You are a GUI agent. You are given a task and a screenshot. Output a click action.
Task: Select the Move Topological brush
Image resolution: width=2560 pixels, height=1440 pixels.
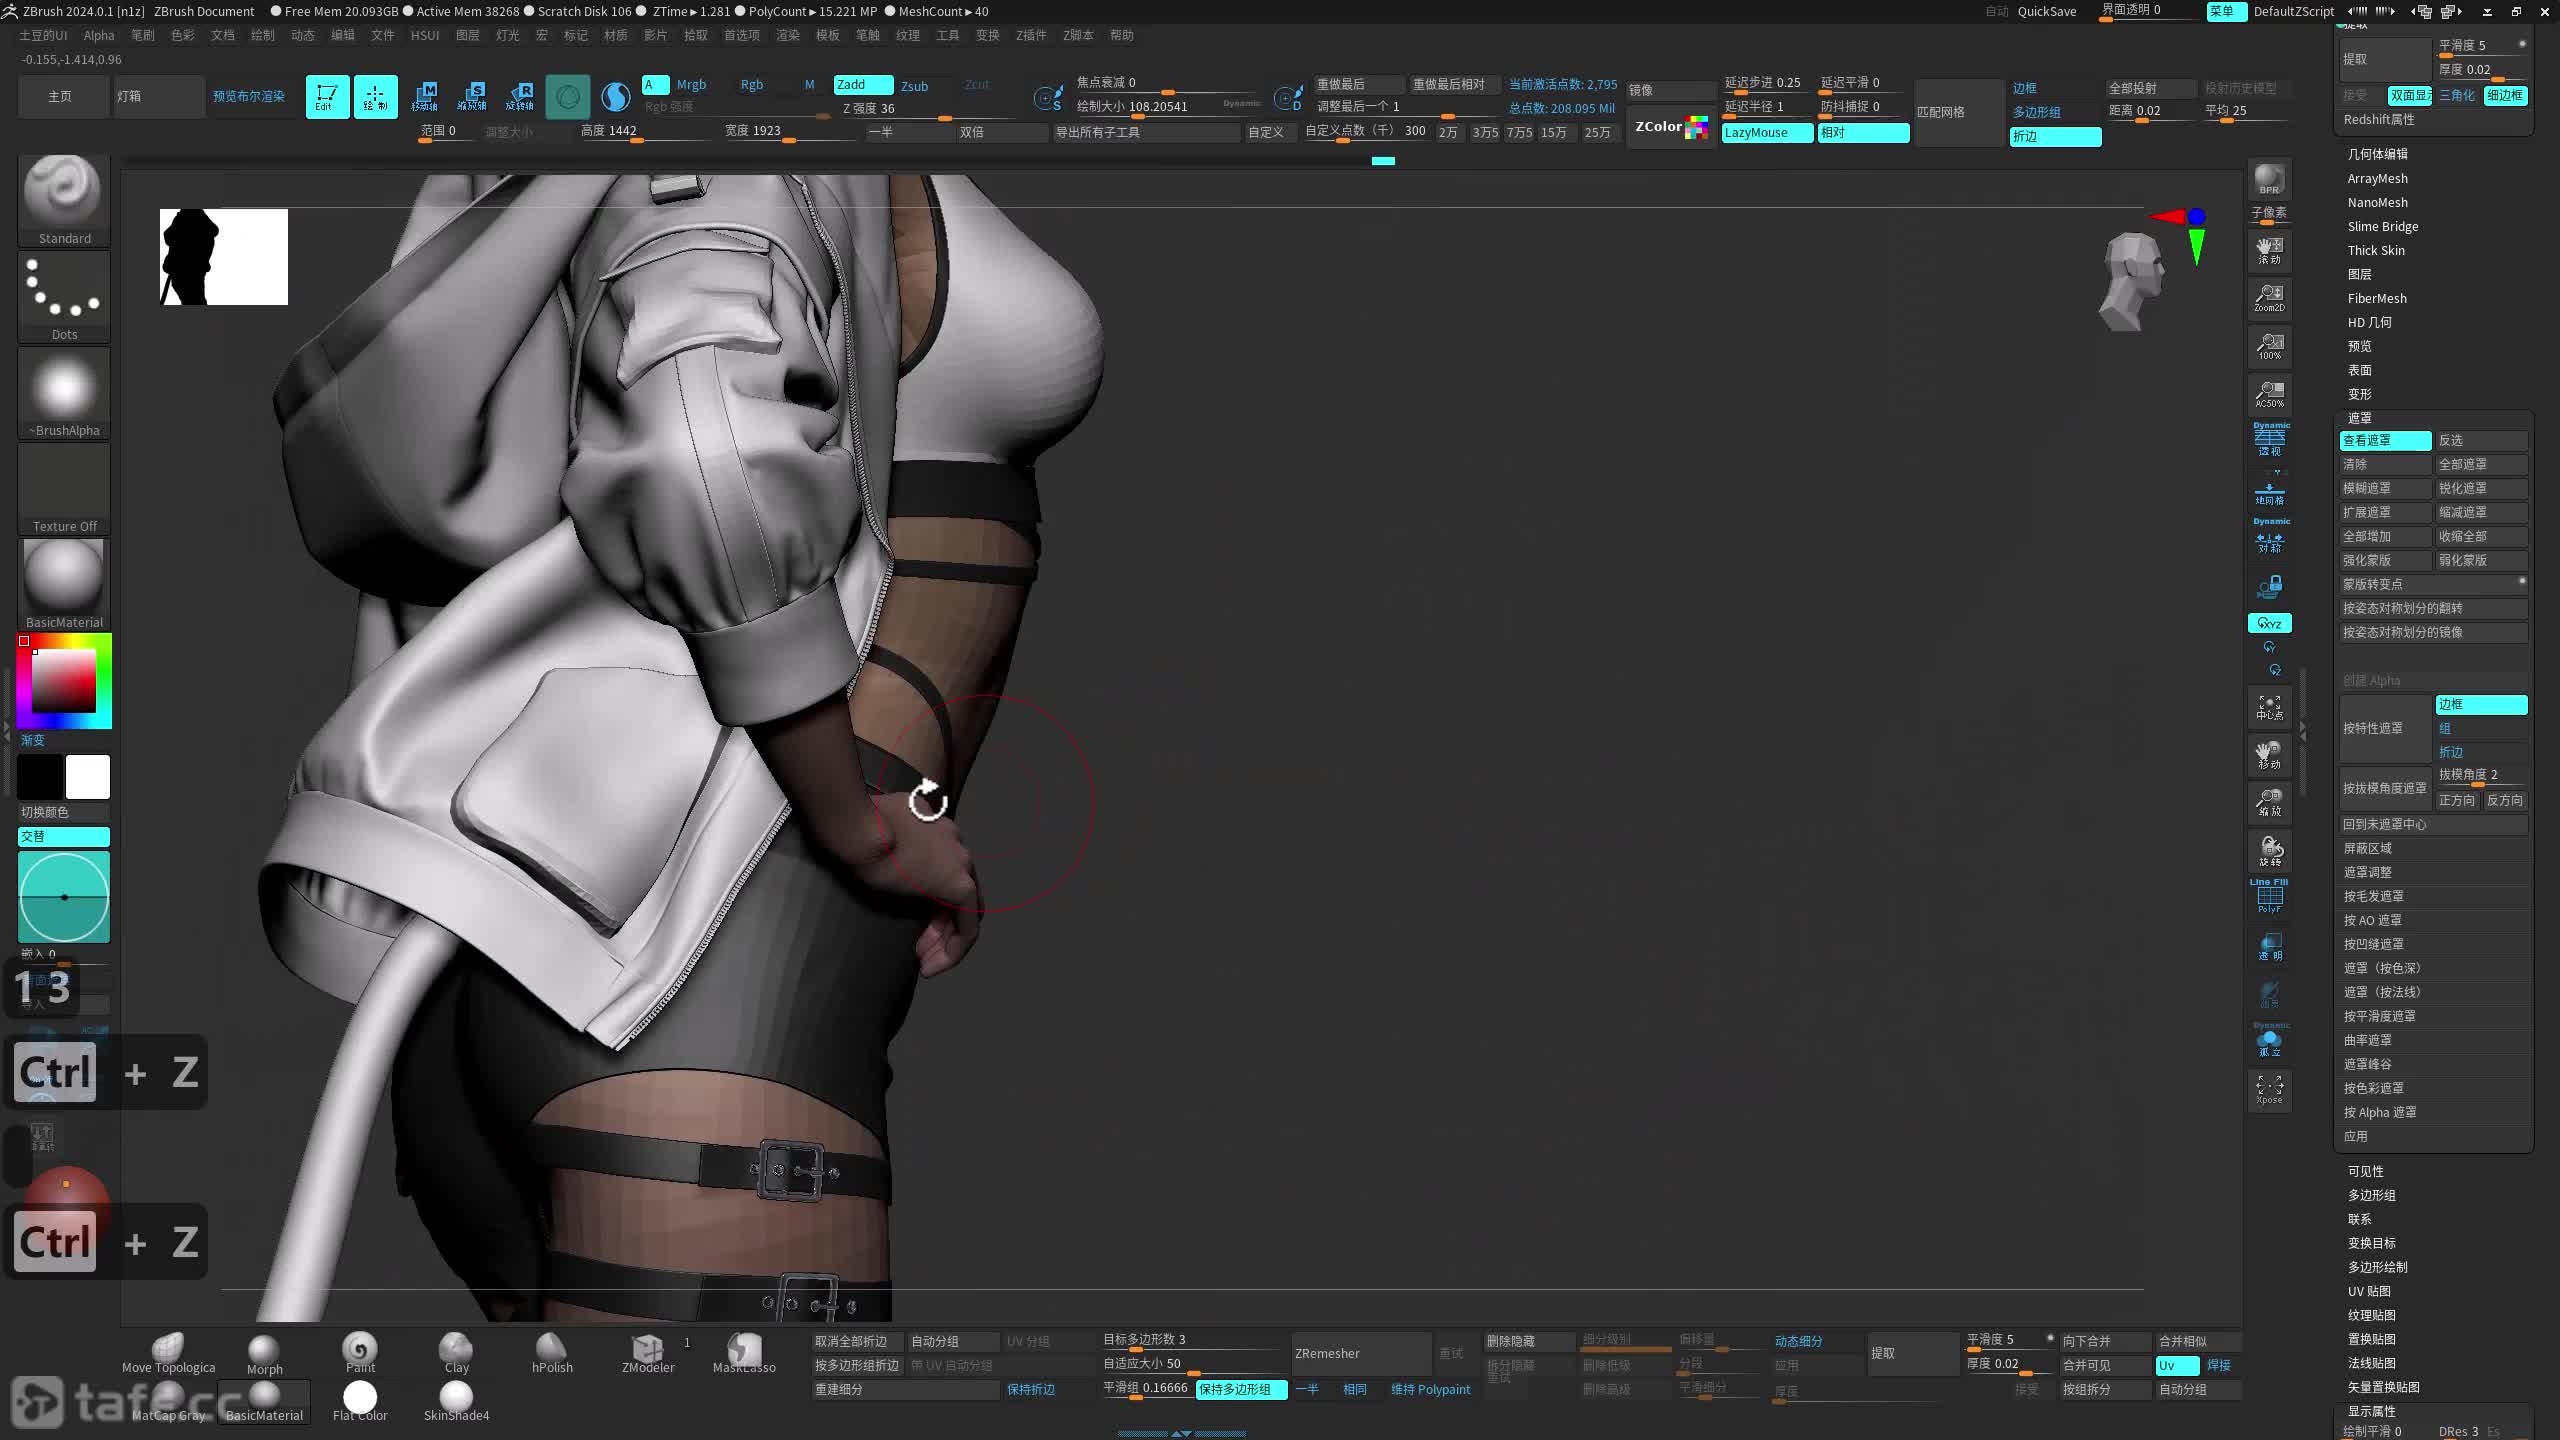point(168,1353)
